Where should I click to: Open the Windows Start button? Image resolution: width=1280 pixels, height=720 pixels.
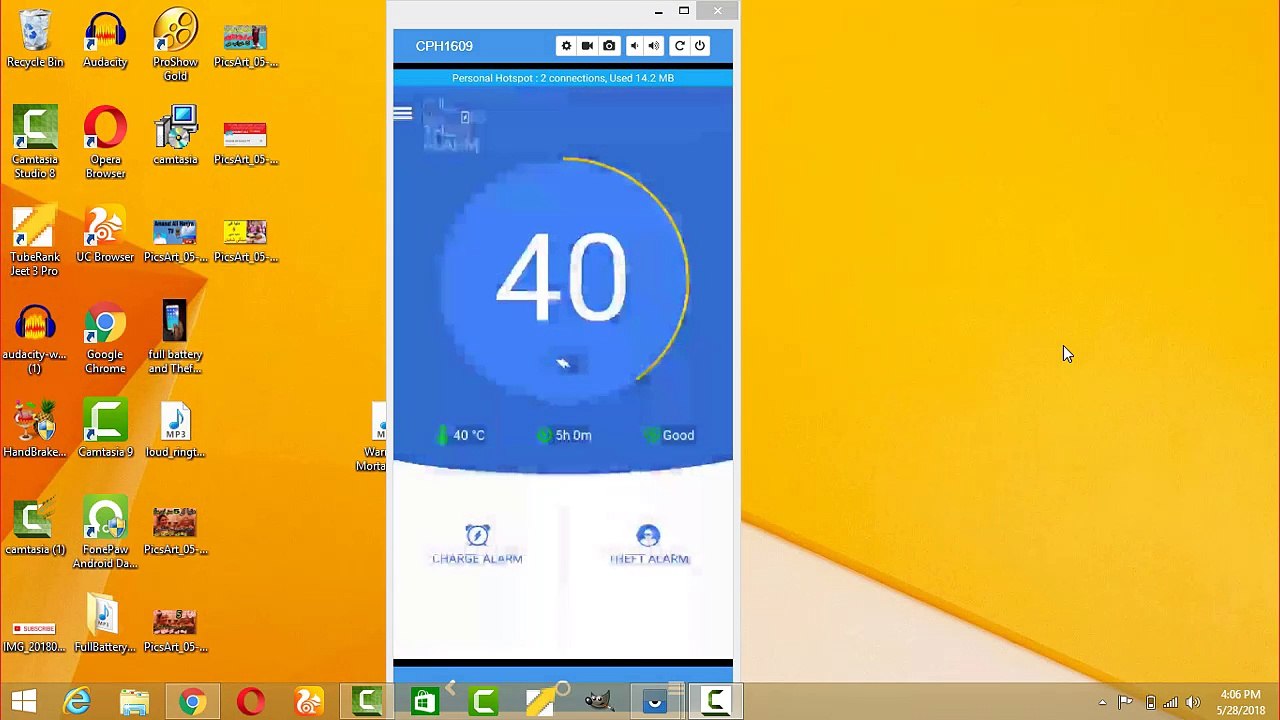click(x=24, y=702)
